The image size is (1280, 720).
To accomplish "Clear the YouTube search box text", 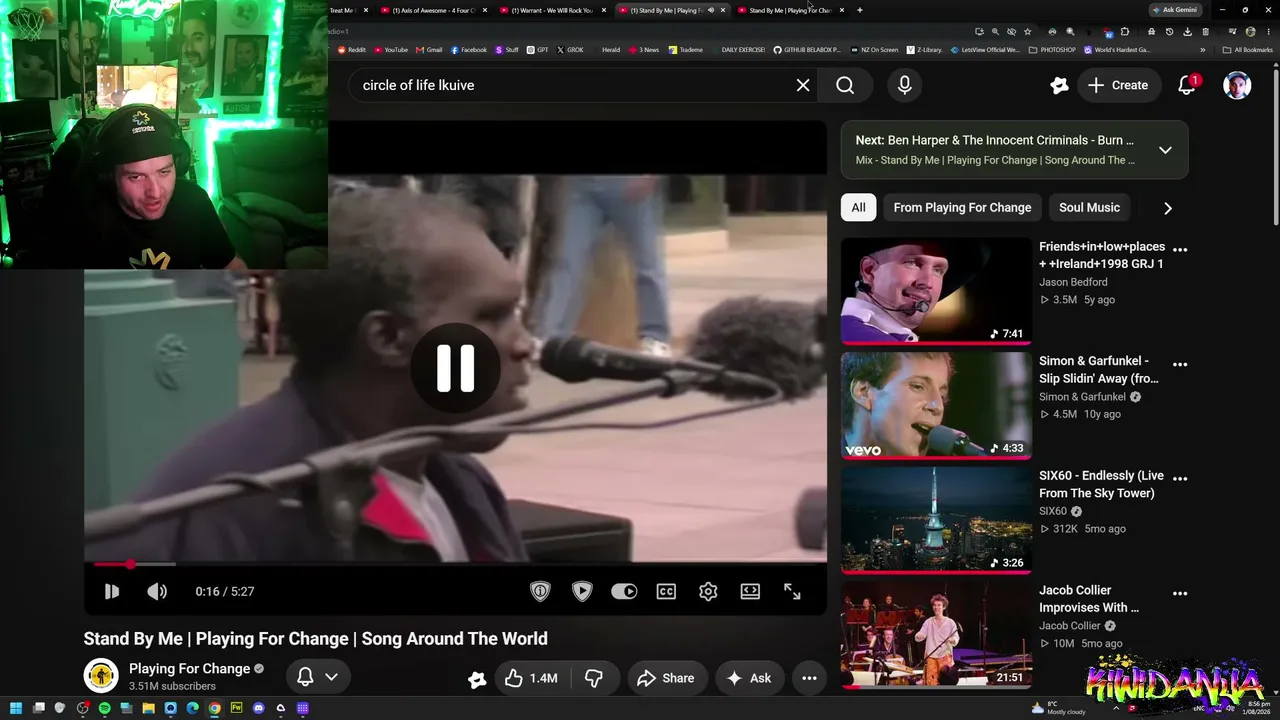I will [x=803, y=85].
